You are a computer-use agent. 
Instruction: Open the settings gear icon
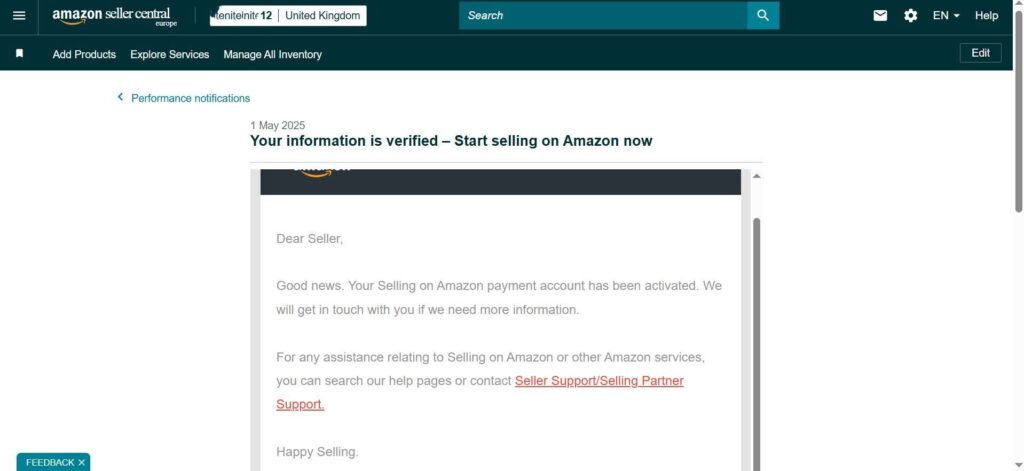point(910,16)
